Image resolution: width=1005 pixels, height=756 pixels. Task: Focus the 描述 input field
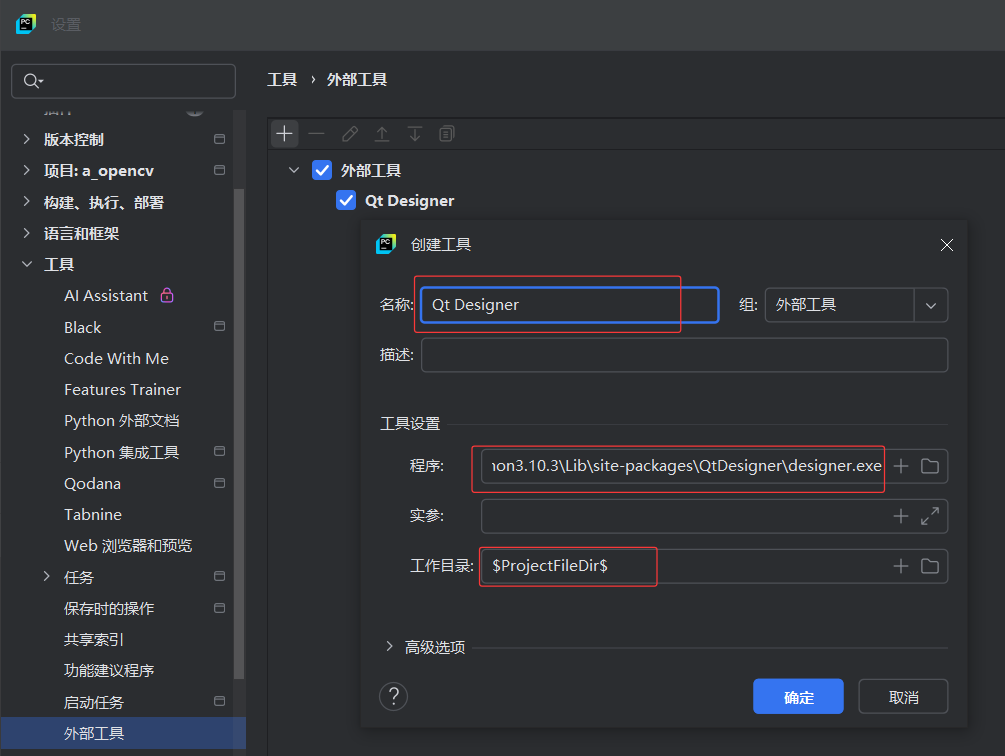click(684, 355)
